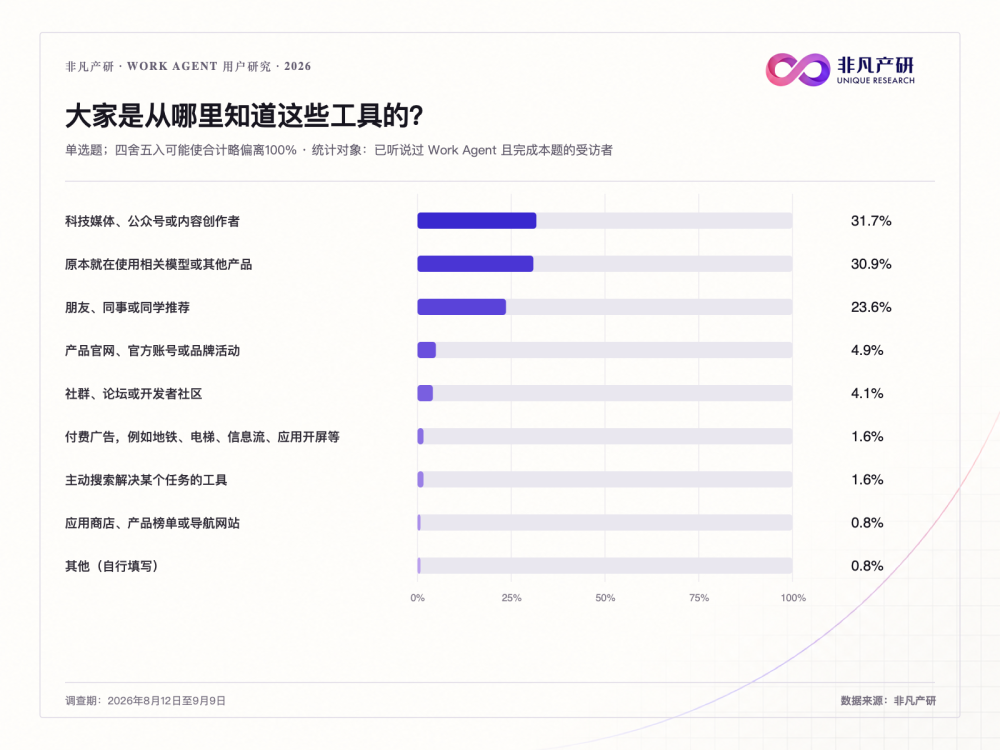The image size is (1000, 750).
Task: Select the chart title 大家是从哪里知道这些工具的?
Action: coord(244,115)
